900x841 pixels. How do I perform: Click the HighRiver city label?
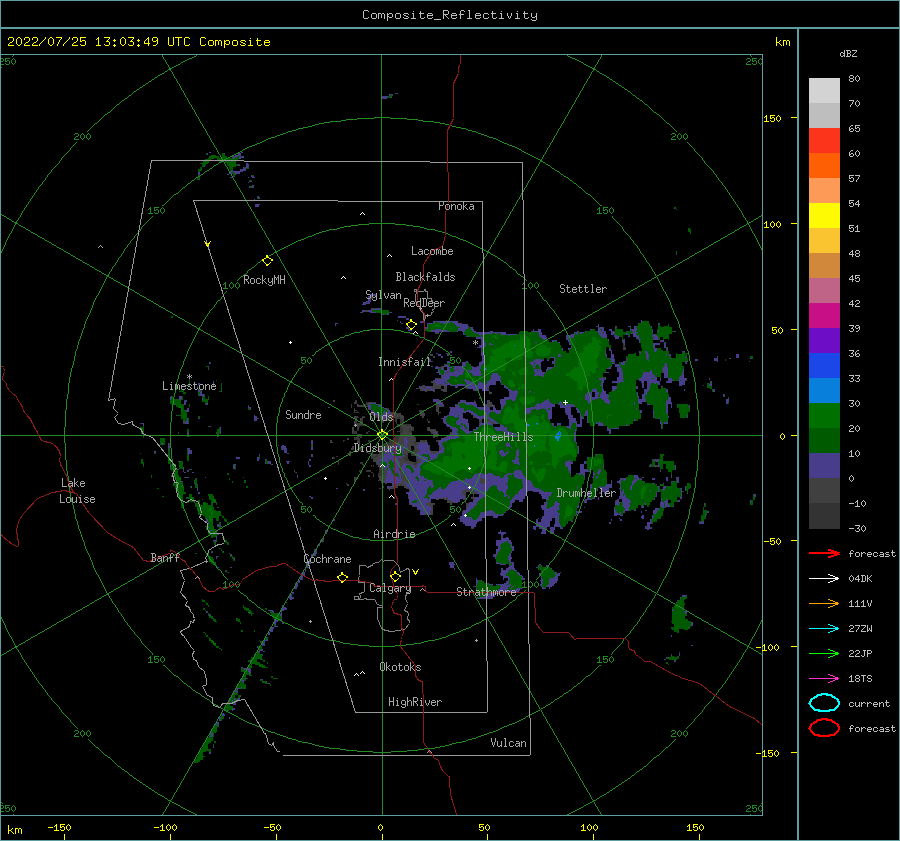coord(415,702)
